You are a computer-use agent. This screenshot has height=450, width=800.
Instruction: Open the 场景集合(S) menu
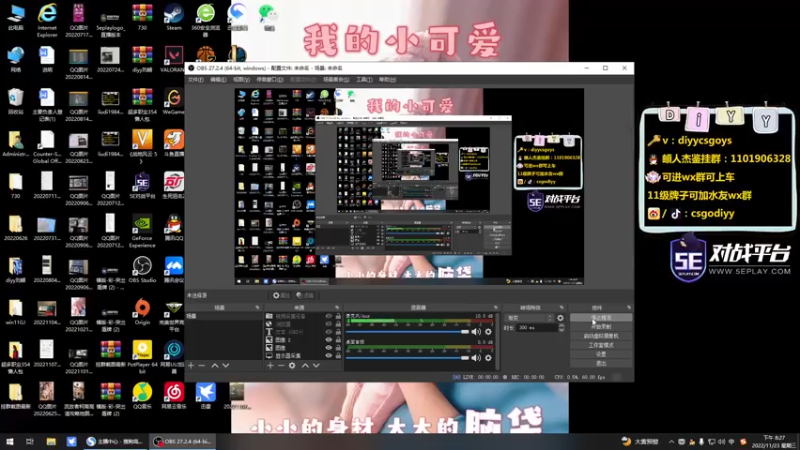click(x=336, y=80)
